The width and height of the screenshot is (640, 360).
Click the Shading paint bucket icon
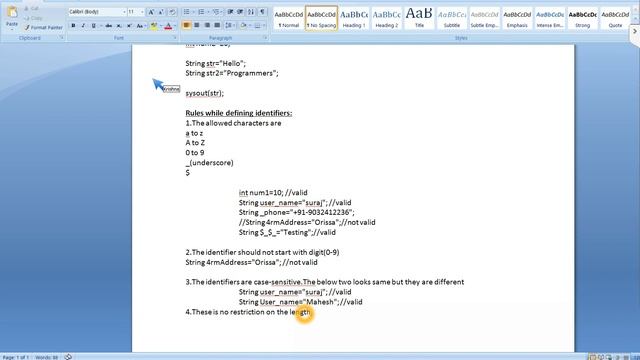tap(243, 26)
